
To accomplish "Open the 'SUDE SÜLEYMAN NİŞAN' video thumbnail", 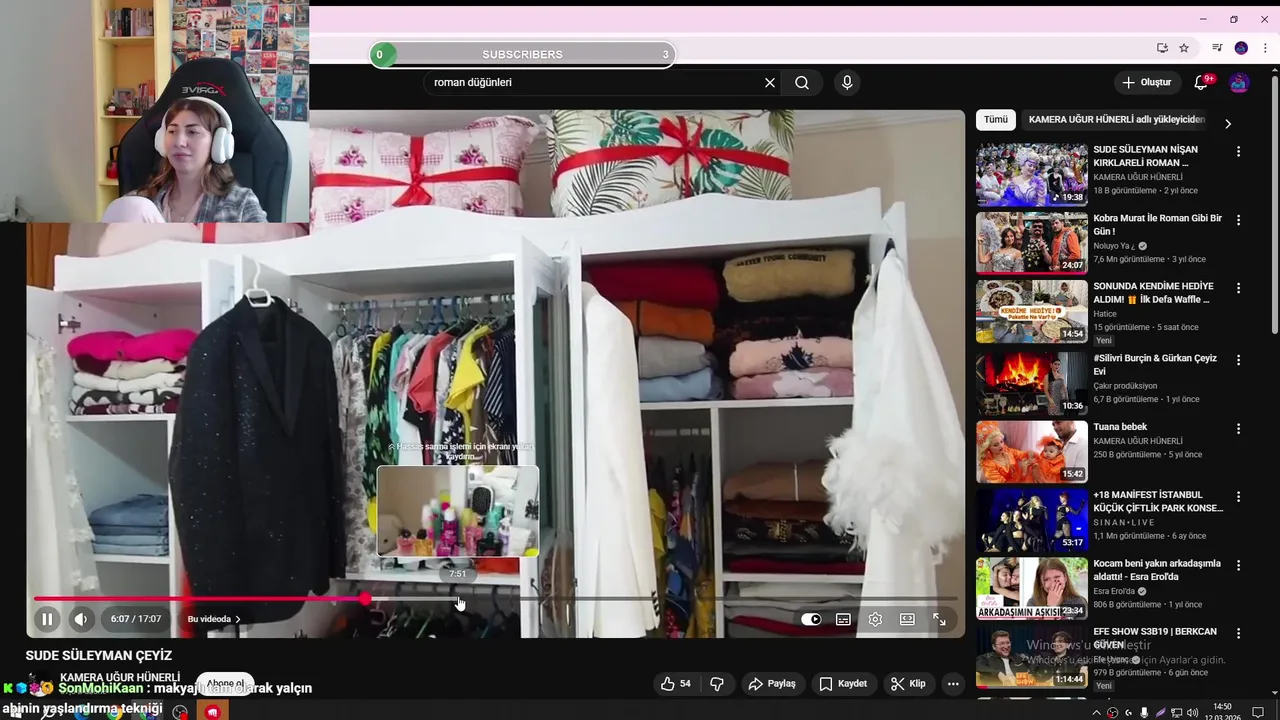I will [x=1032, y=174].
